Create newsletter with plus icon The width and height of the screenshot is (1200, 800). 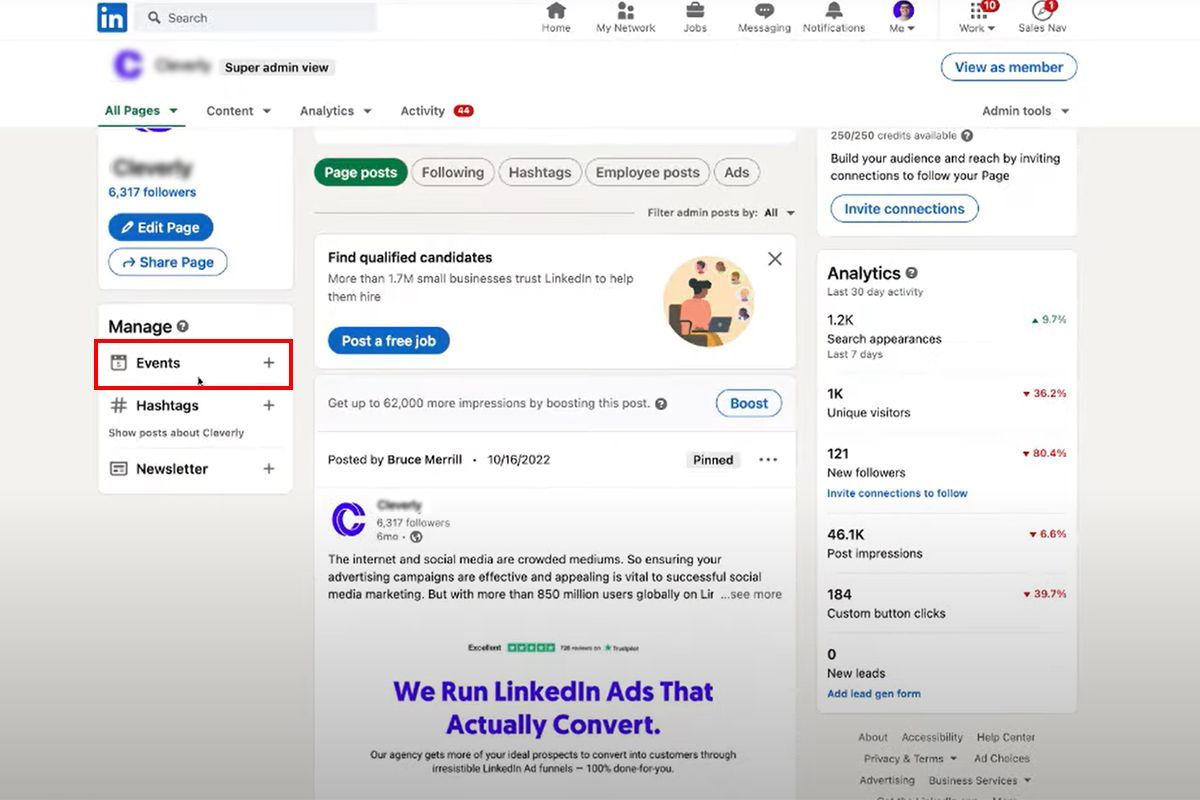click(268, 468)
